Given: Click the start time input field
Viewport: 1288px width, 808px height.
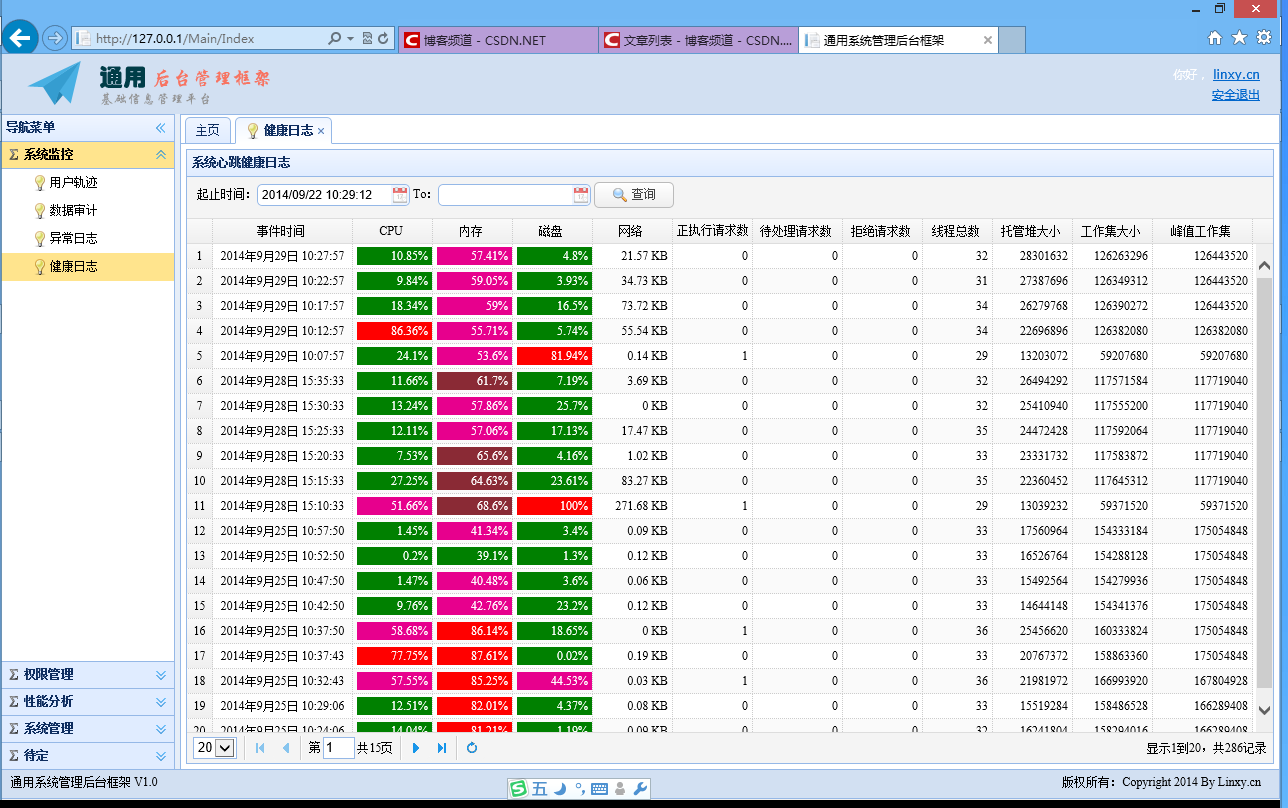Looking at the screenshot, I should click(x=324, y=195).
